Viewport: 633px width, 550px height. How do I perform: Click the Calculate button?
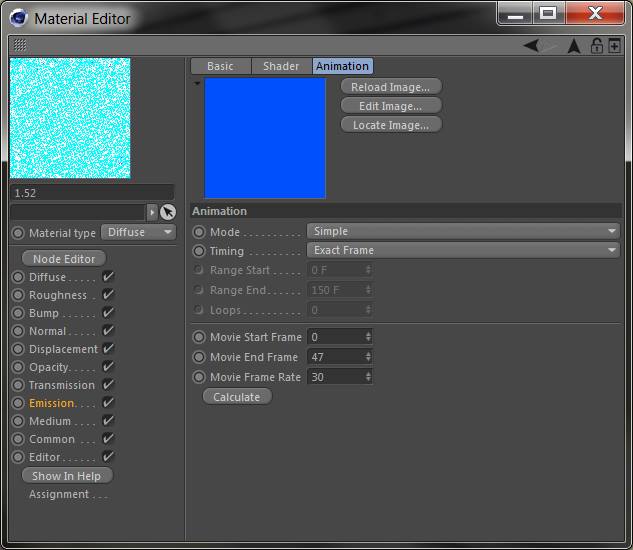pos(237,397)
